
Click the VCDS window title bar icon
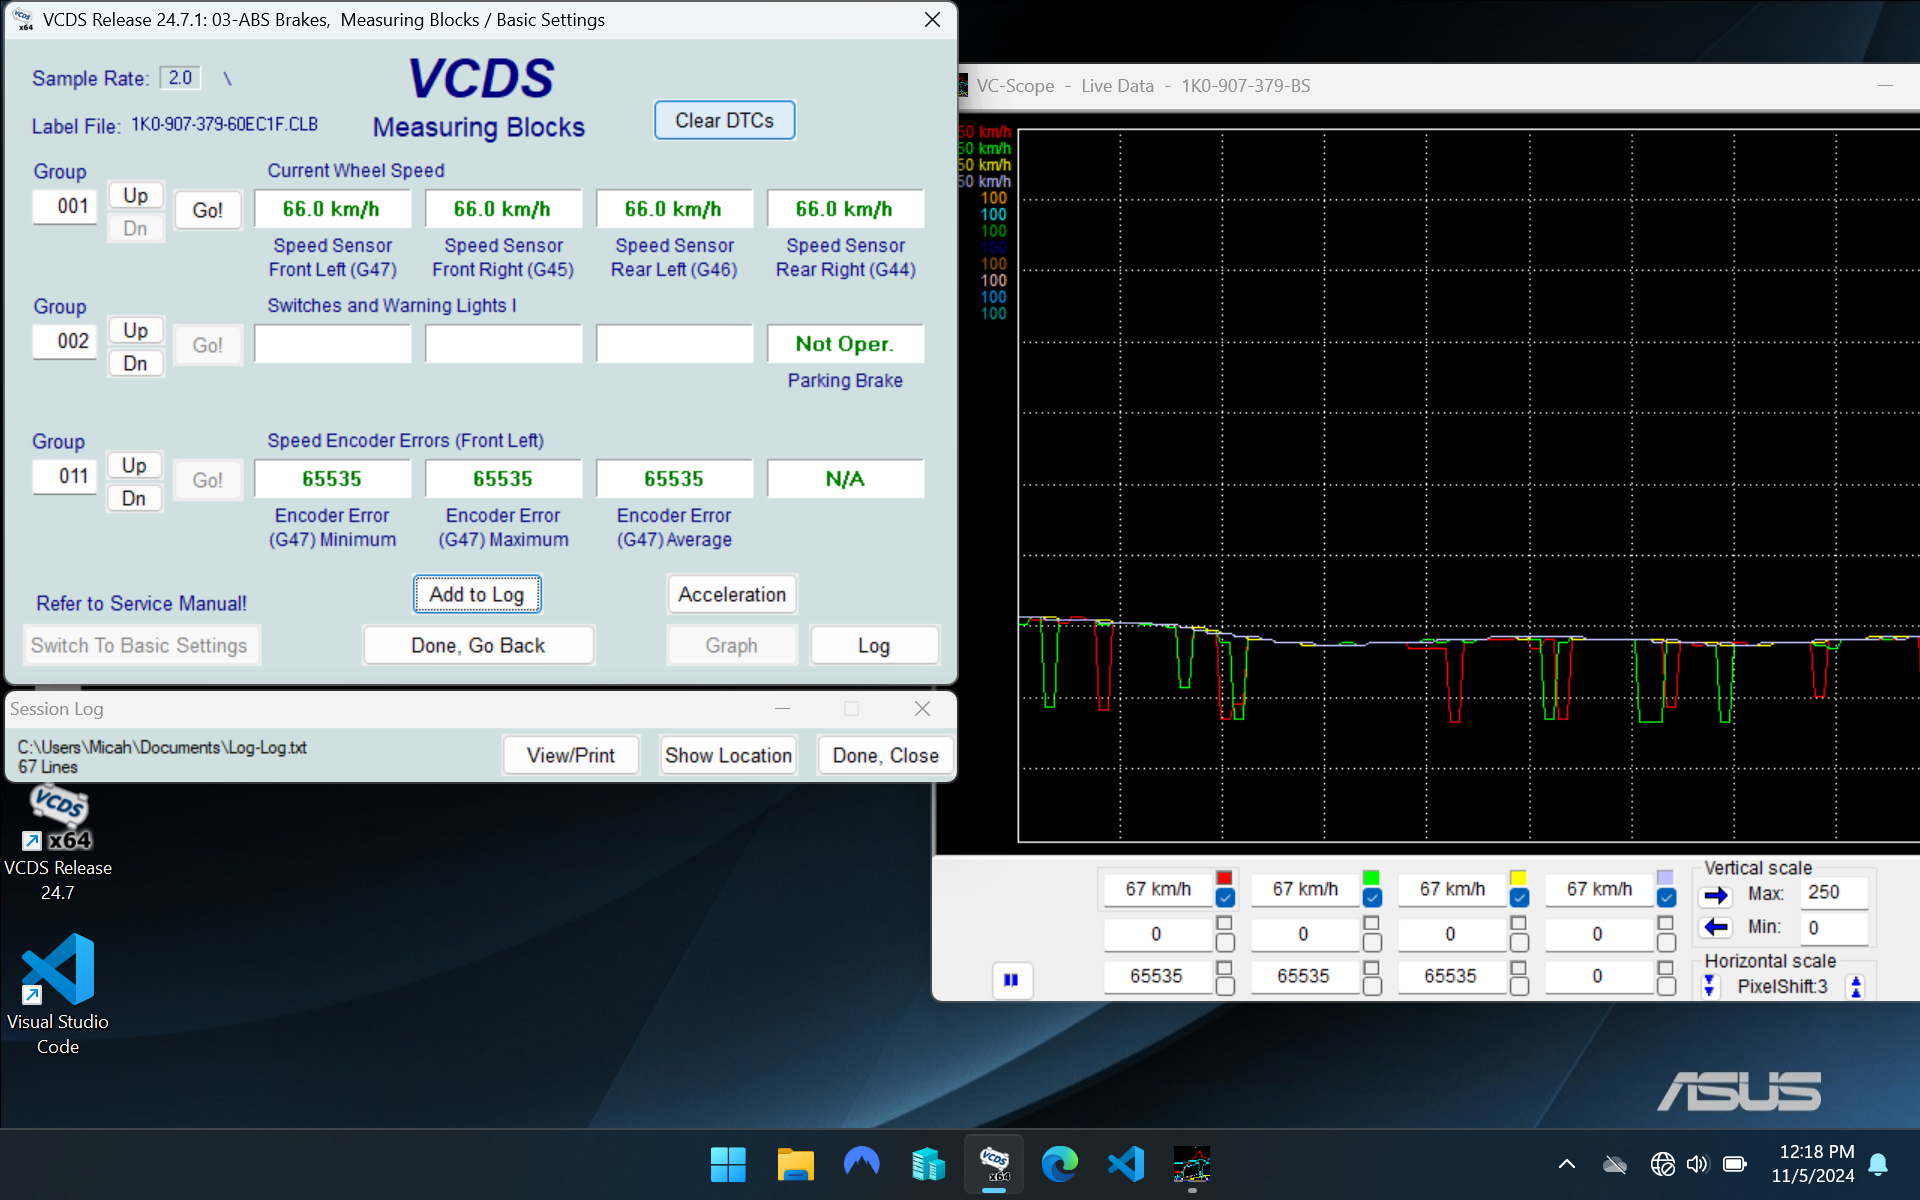click(23, 20)
